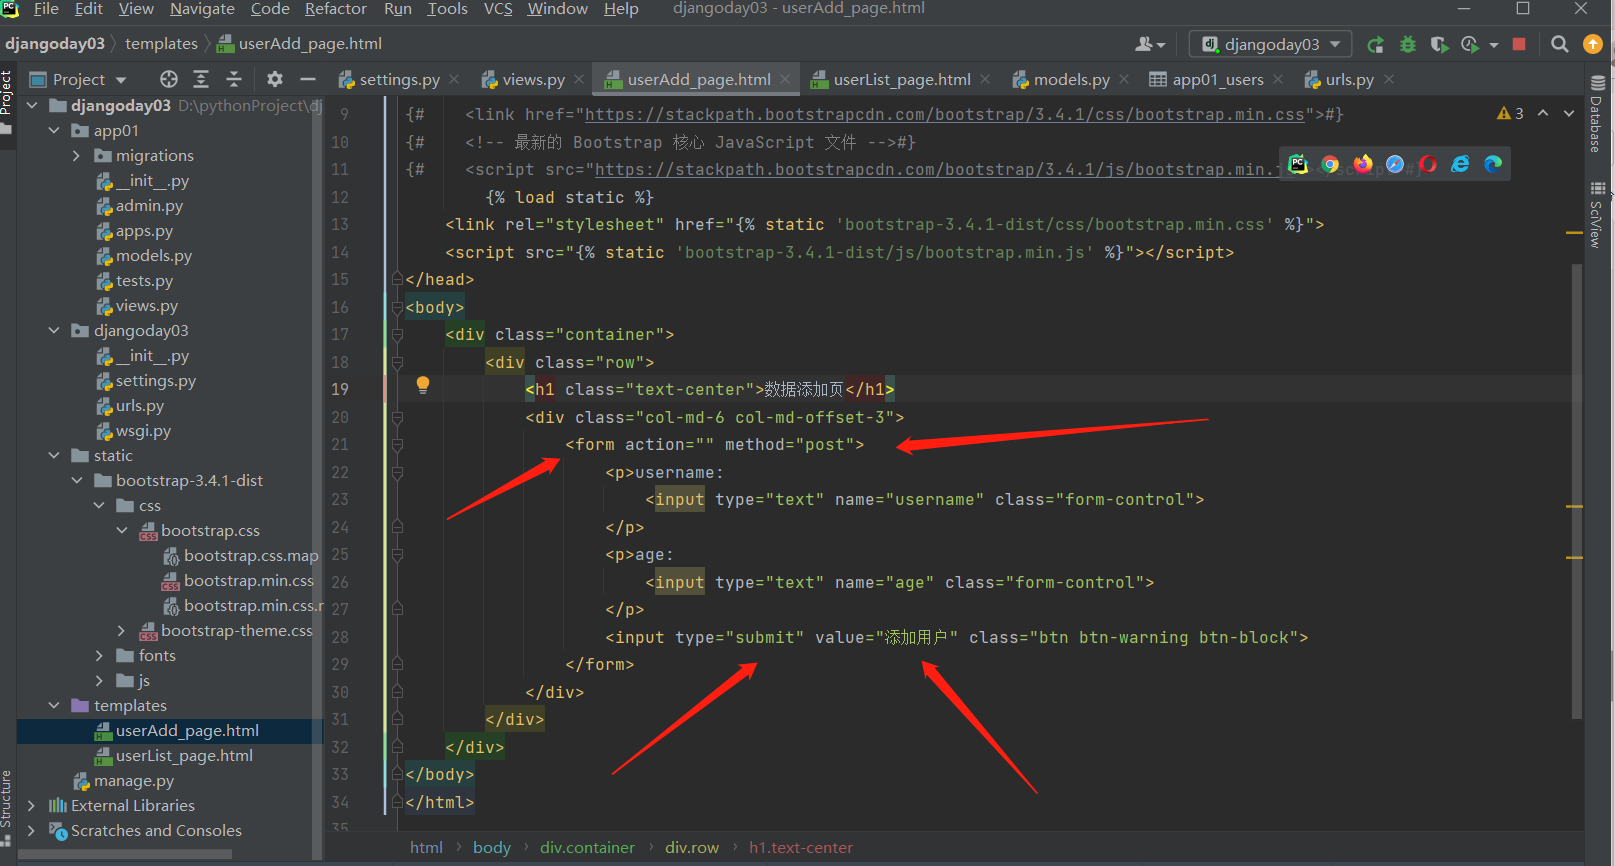Viewport: 1615px width, 866px height.
Task: Go to previous highlighted error arrow
Action: [x=1543, y=113]
